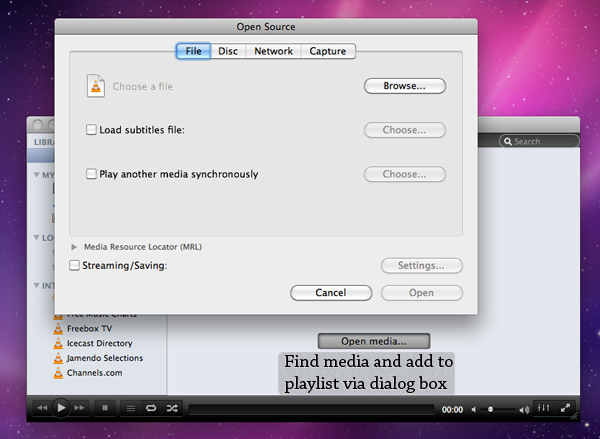Open the equalizer effects icon

pyautogui.click(x=544, y=408)
